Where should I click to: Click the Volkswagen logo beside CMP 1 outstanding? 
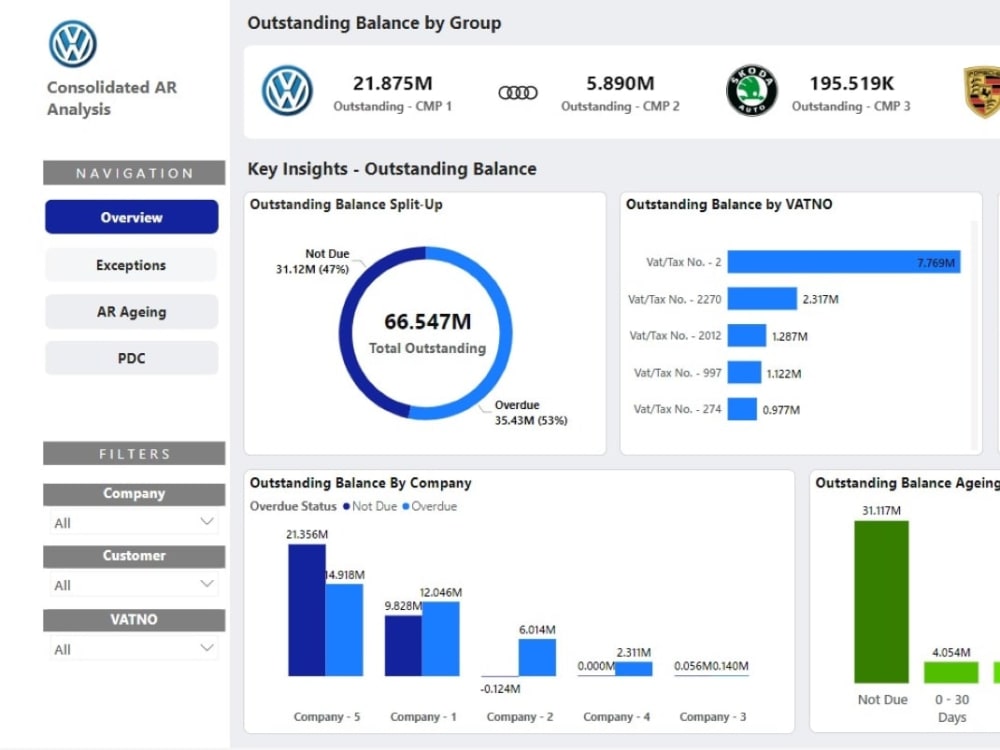(287, 91)
